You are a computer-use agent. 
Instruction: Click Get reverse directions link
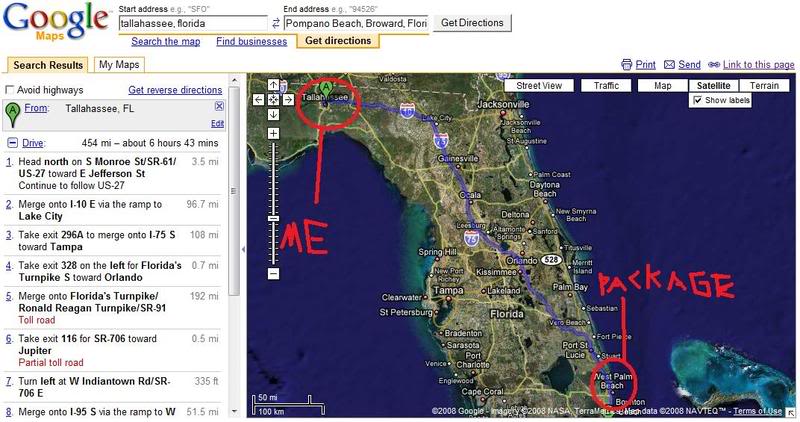(x=175, y=90)
